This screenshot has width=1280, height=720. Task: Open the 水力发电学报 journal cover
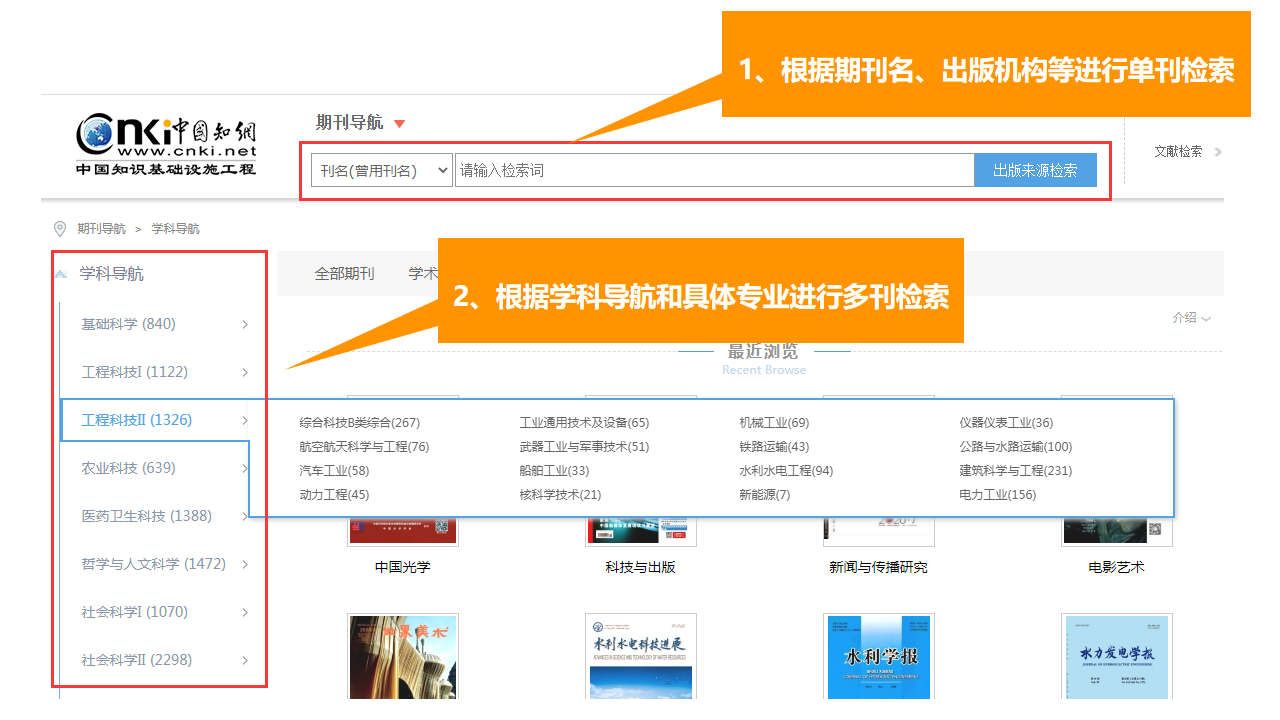click(x=1116, y=657)
